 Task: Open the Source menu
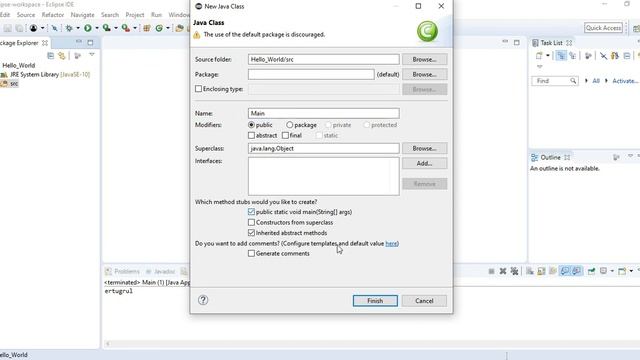(x=26, y=15)
